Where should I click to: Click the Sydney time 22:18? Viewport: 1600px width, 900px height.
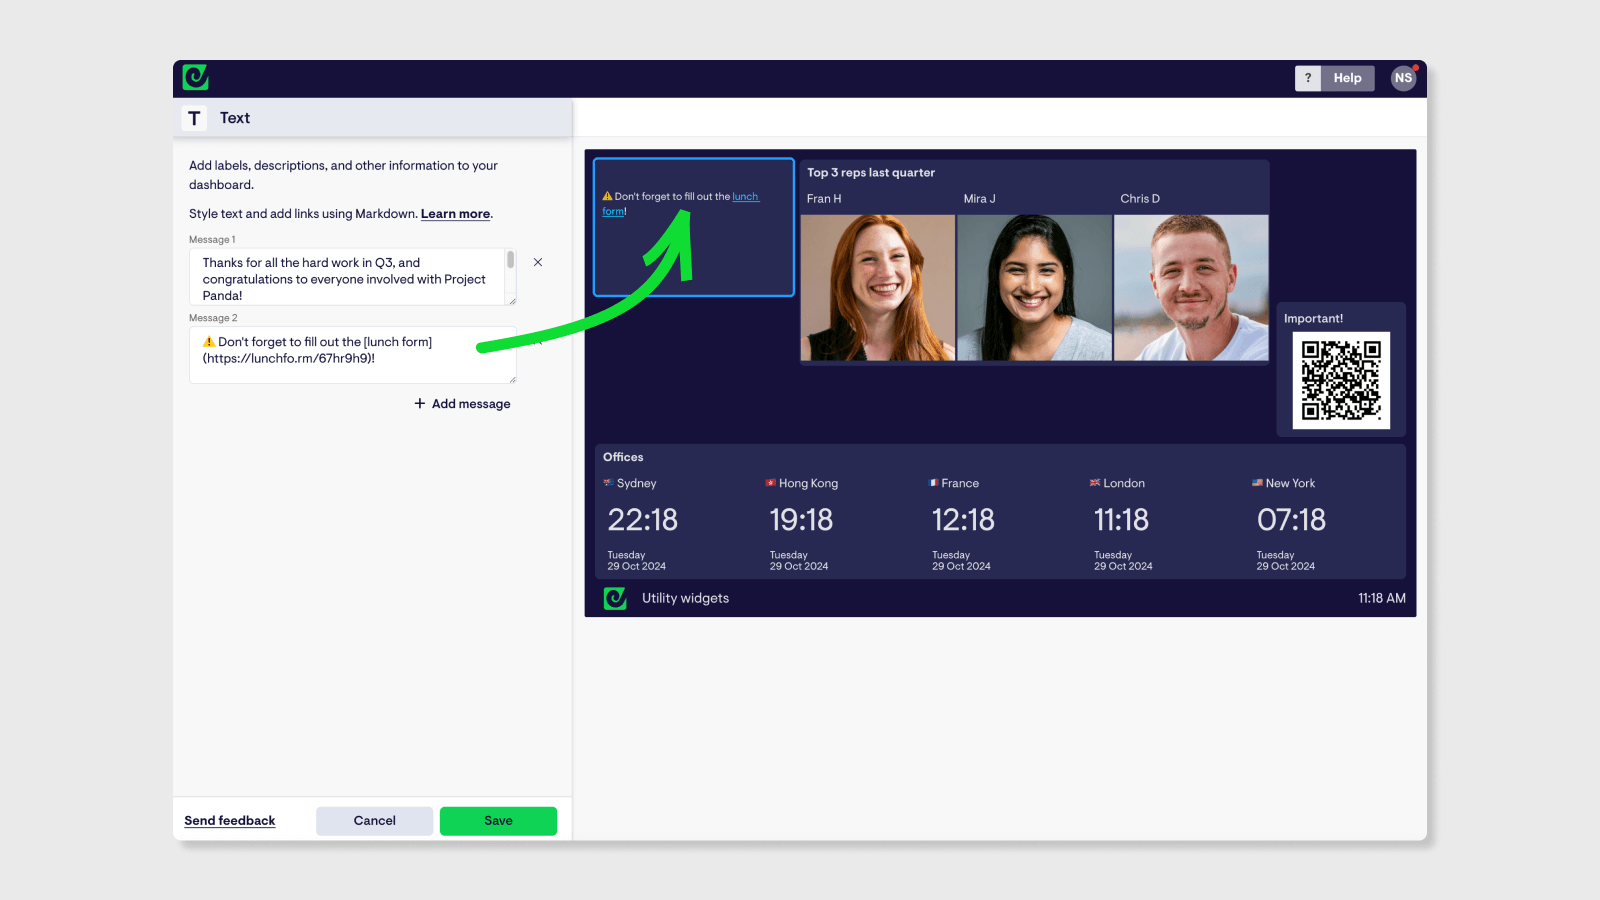643,520
